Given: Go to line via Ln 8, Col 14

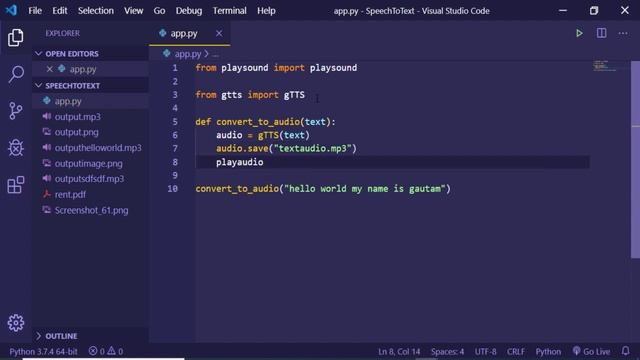Looking at the screenshot, I should [x=399, y=351].
